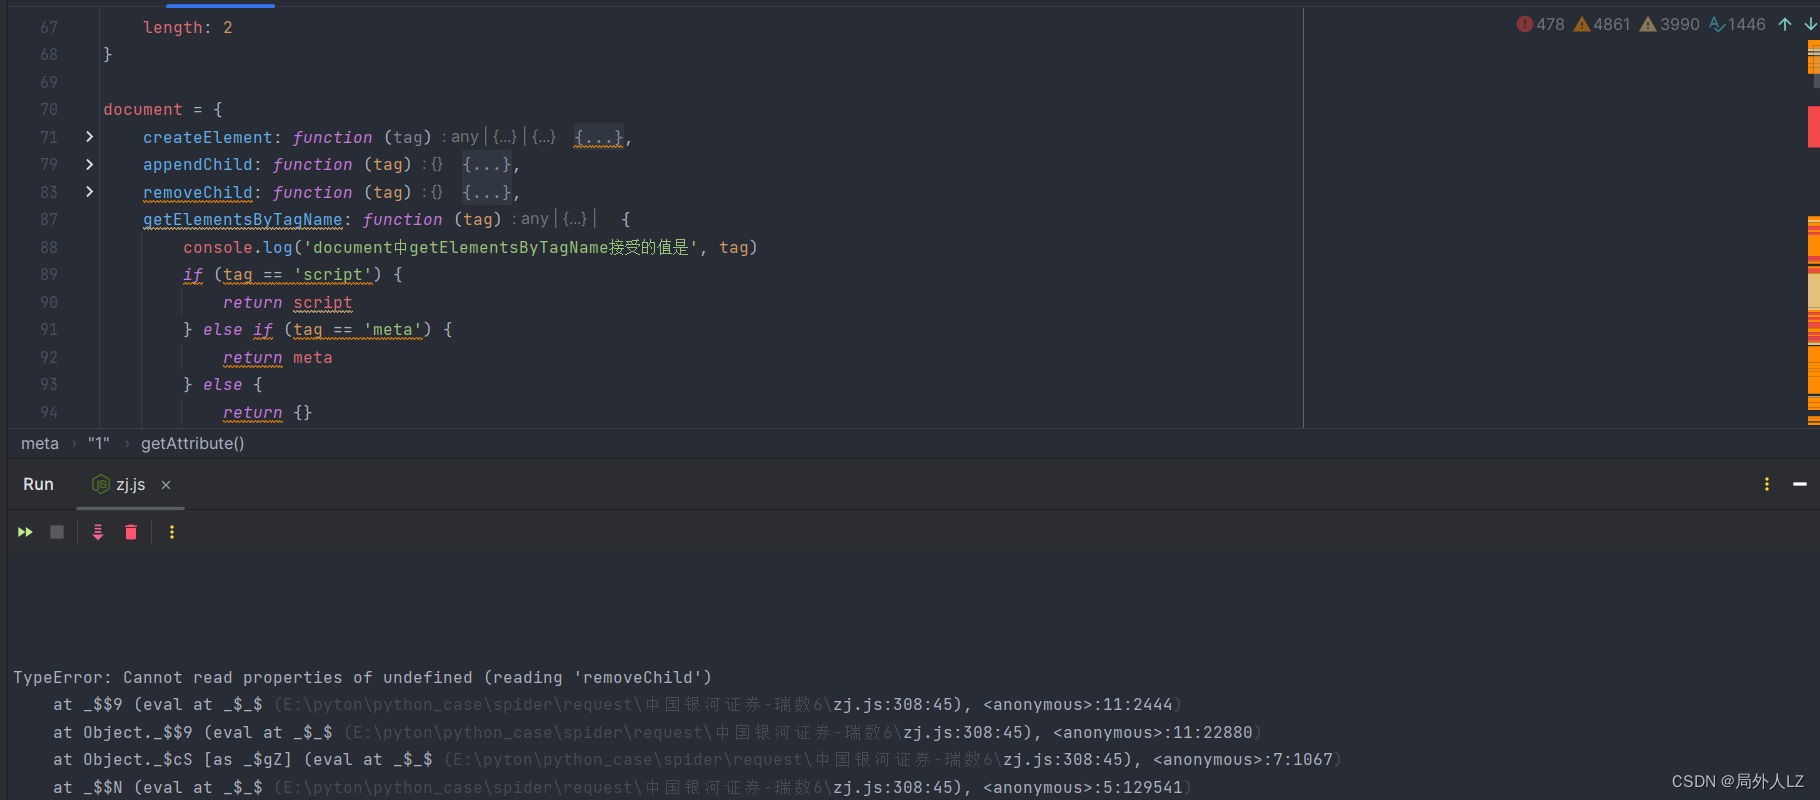
Task: Click line number 70 in gutter
Action: (49, 109)
